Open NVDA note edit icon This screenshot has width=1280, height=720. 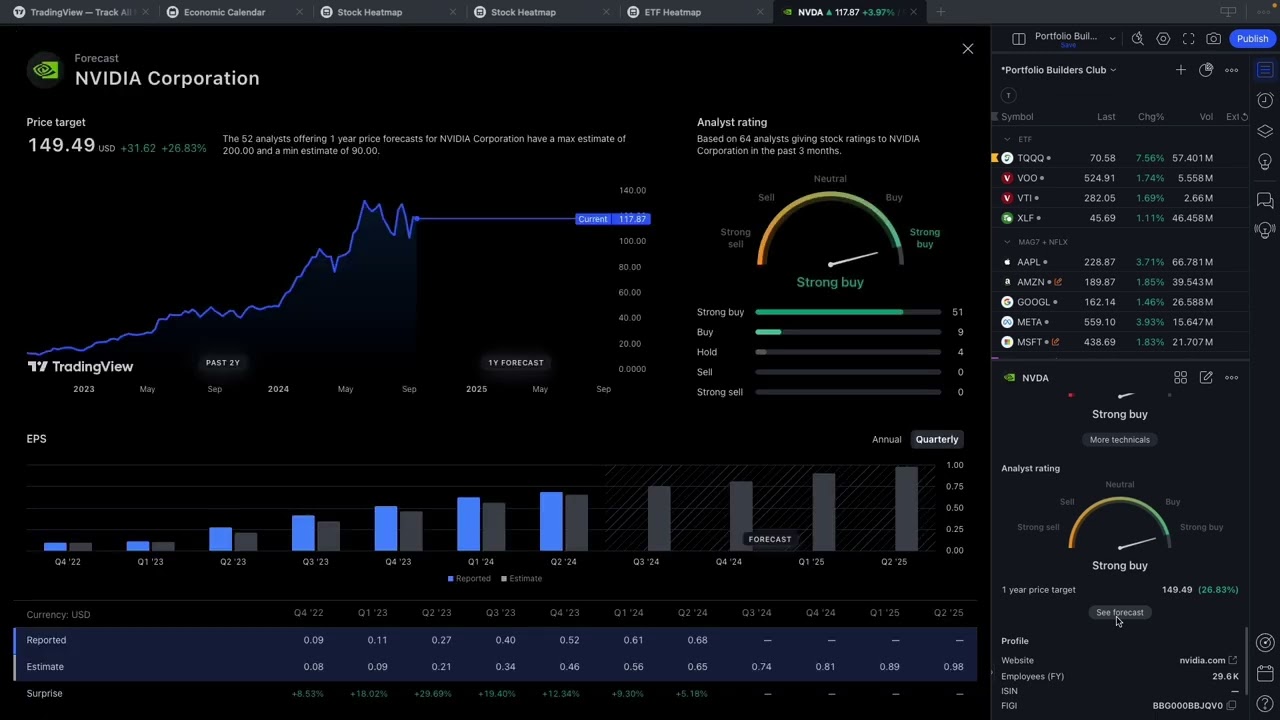1206,378
